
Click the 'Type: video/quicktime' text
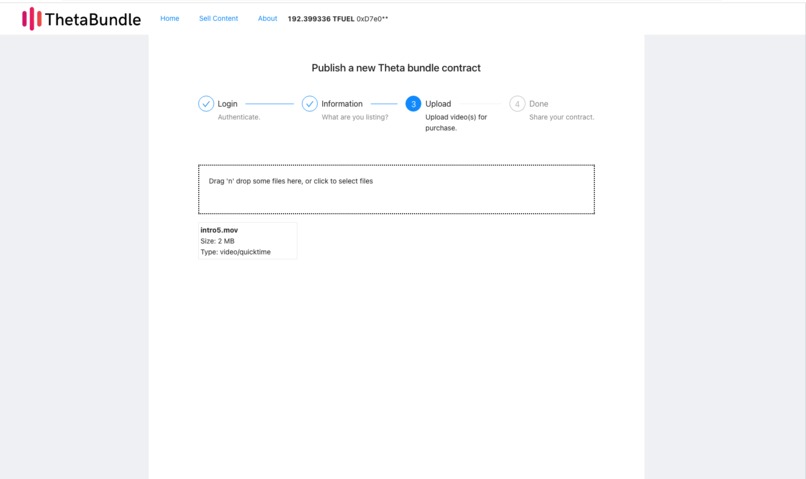pos(235,252)
